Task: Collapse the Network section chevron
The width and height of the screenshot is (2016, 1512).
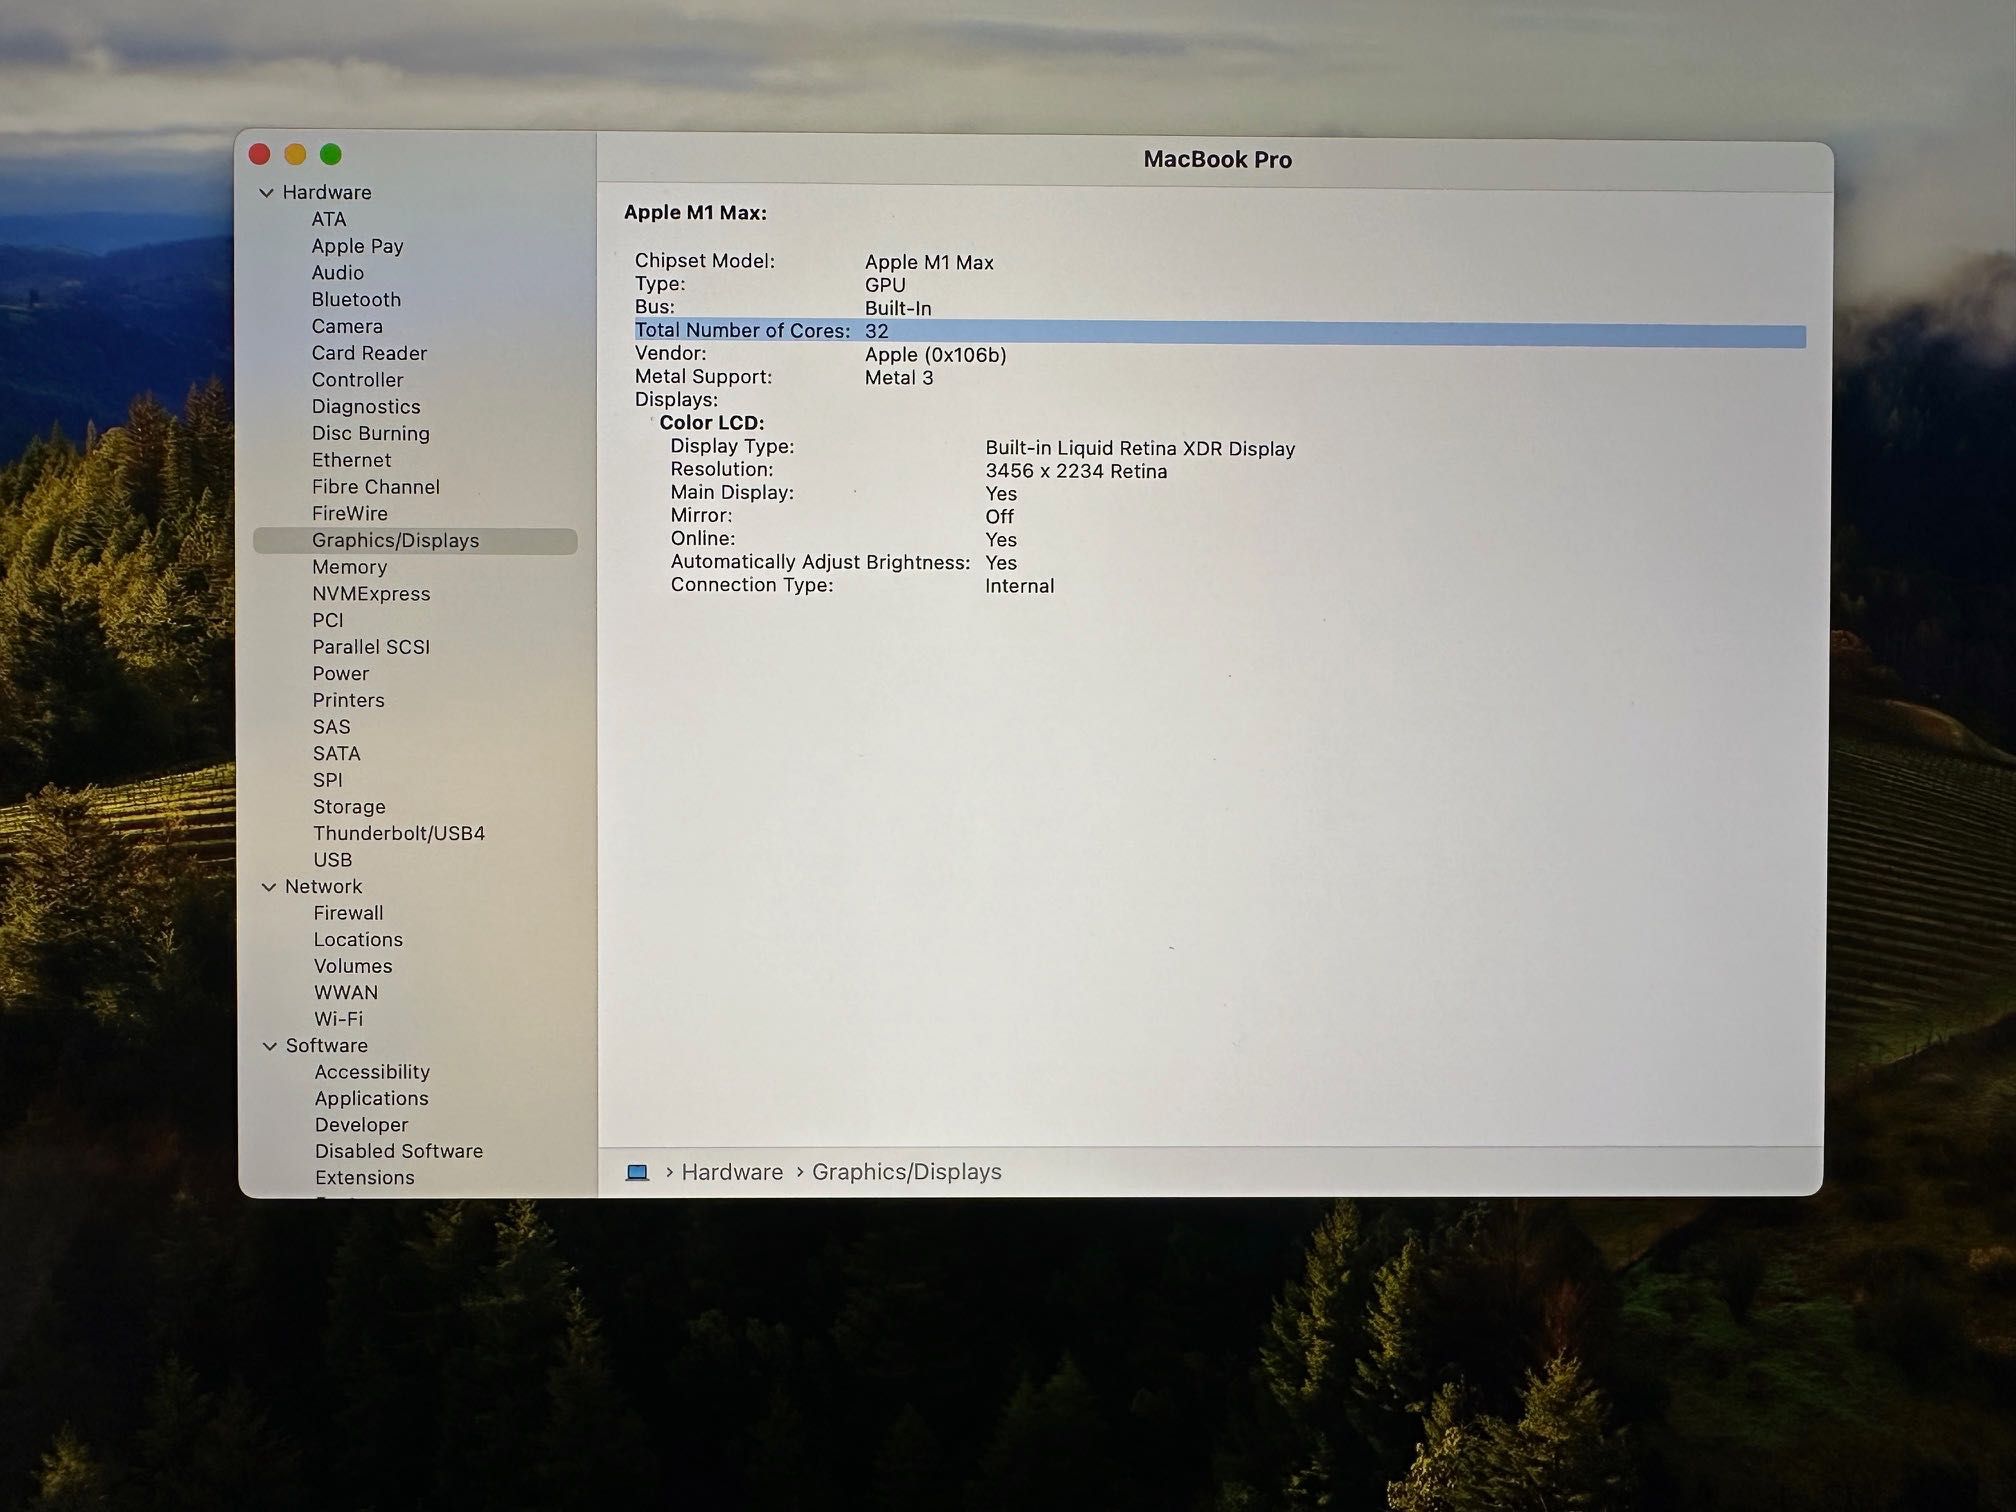Action: pos(269,887)
